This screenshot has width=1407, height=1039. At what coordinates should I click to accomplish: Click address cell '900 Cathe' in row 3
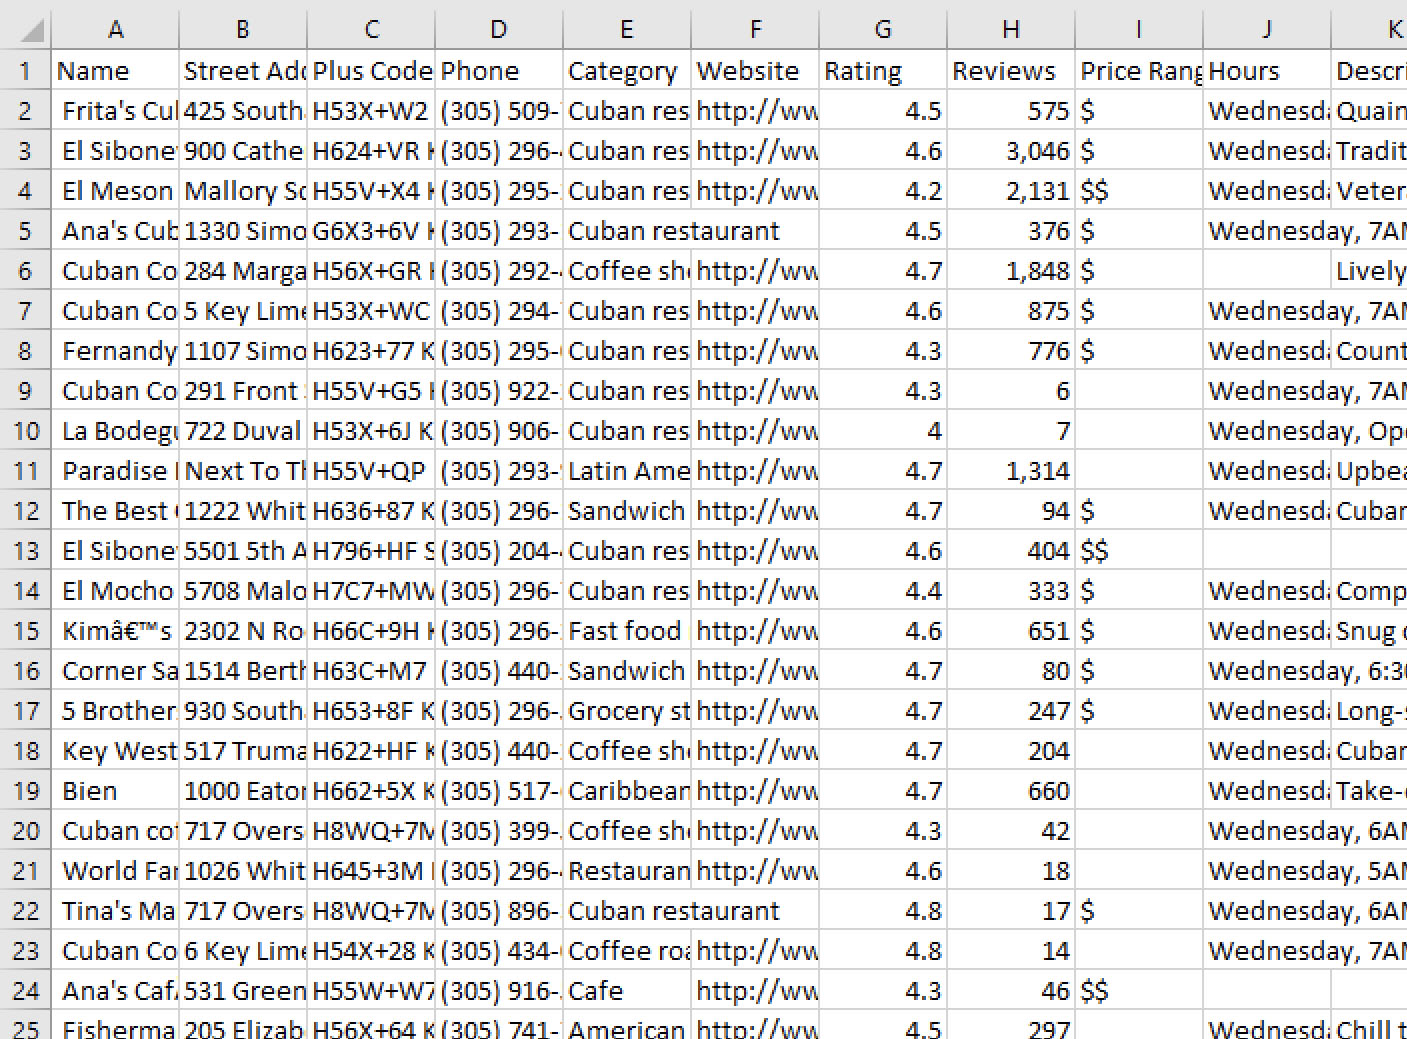[243, 151]
